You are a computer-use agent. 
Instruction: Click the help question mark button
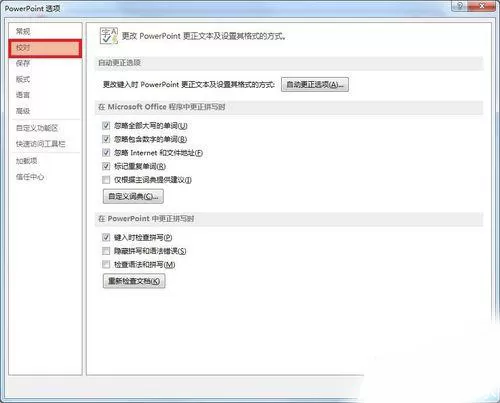[x=460, y=6]
